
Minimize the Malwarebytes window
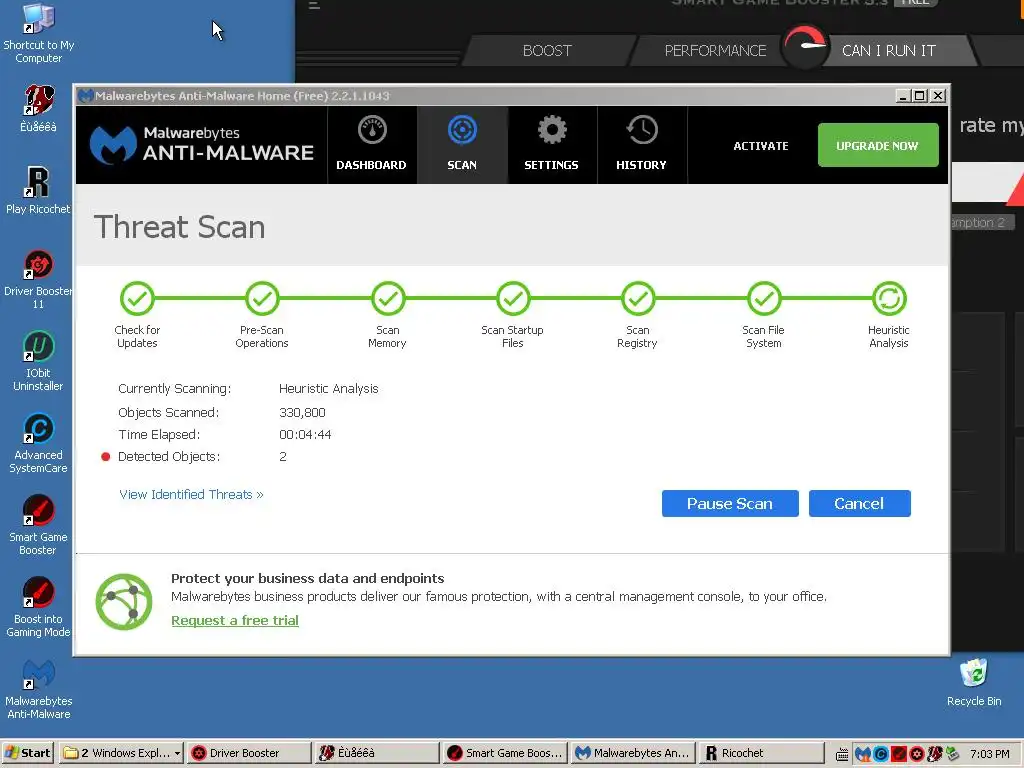tap(903, 96)
